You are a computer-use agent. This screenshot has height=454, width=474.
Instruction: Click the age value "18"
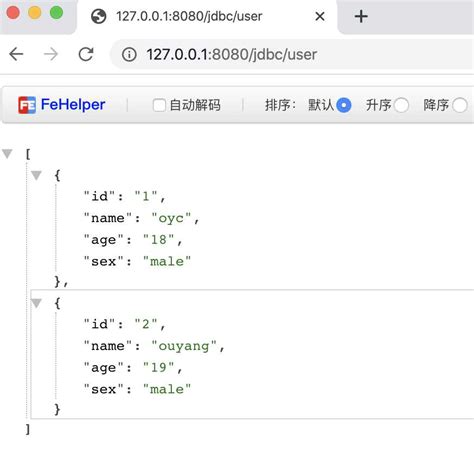[x=158, y=240]
